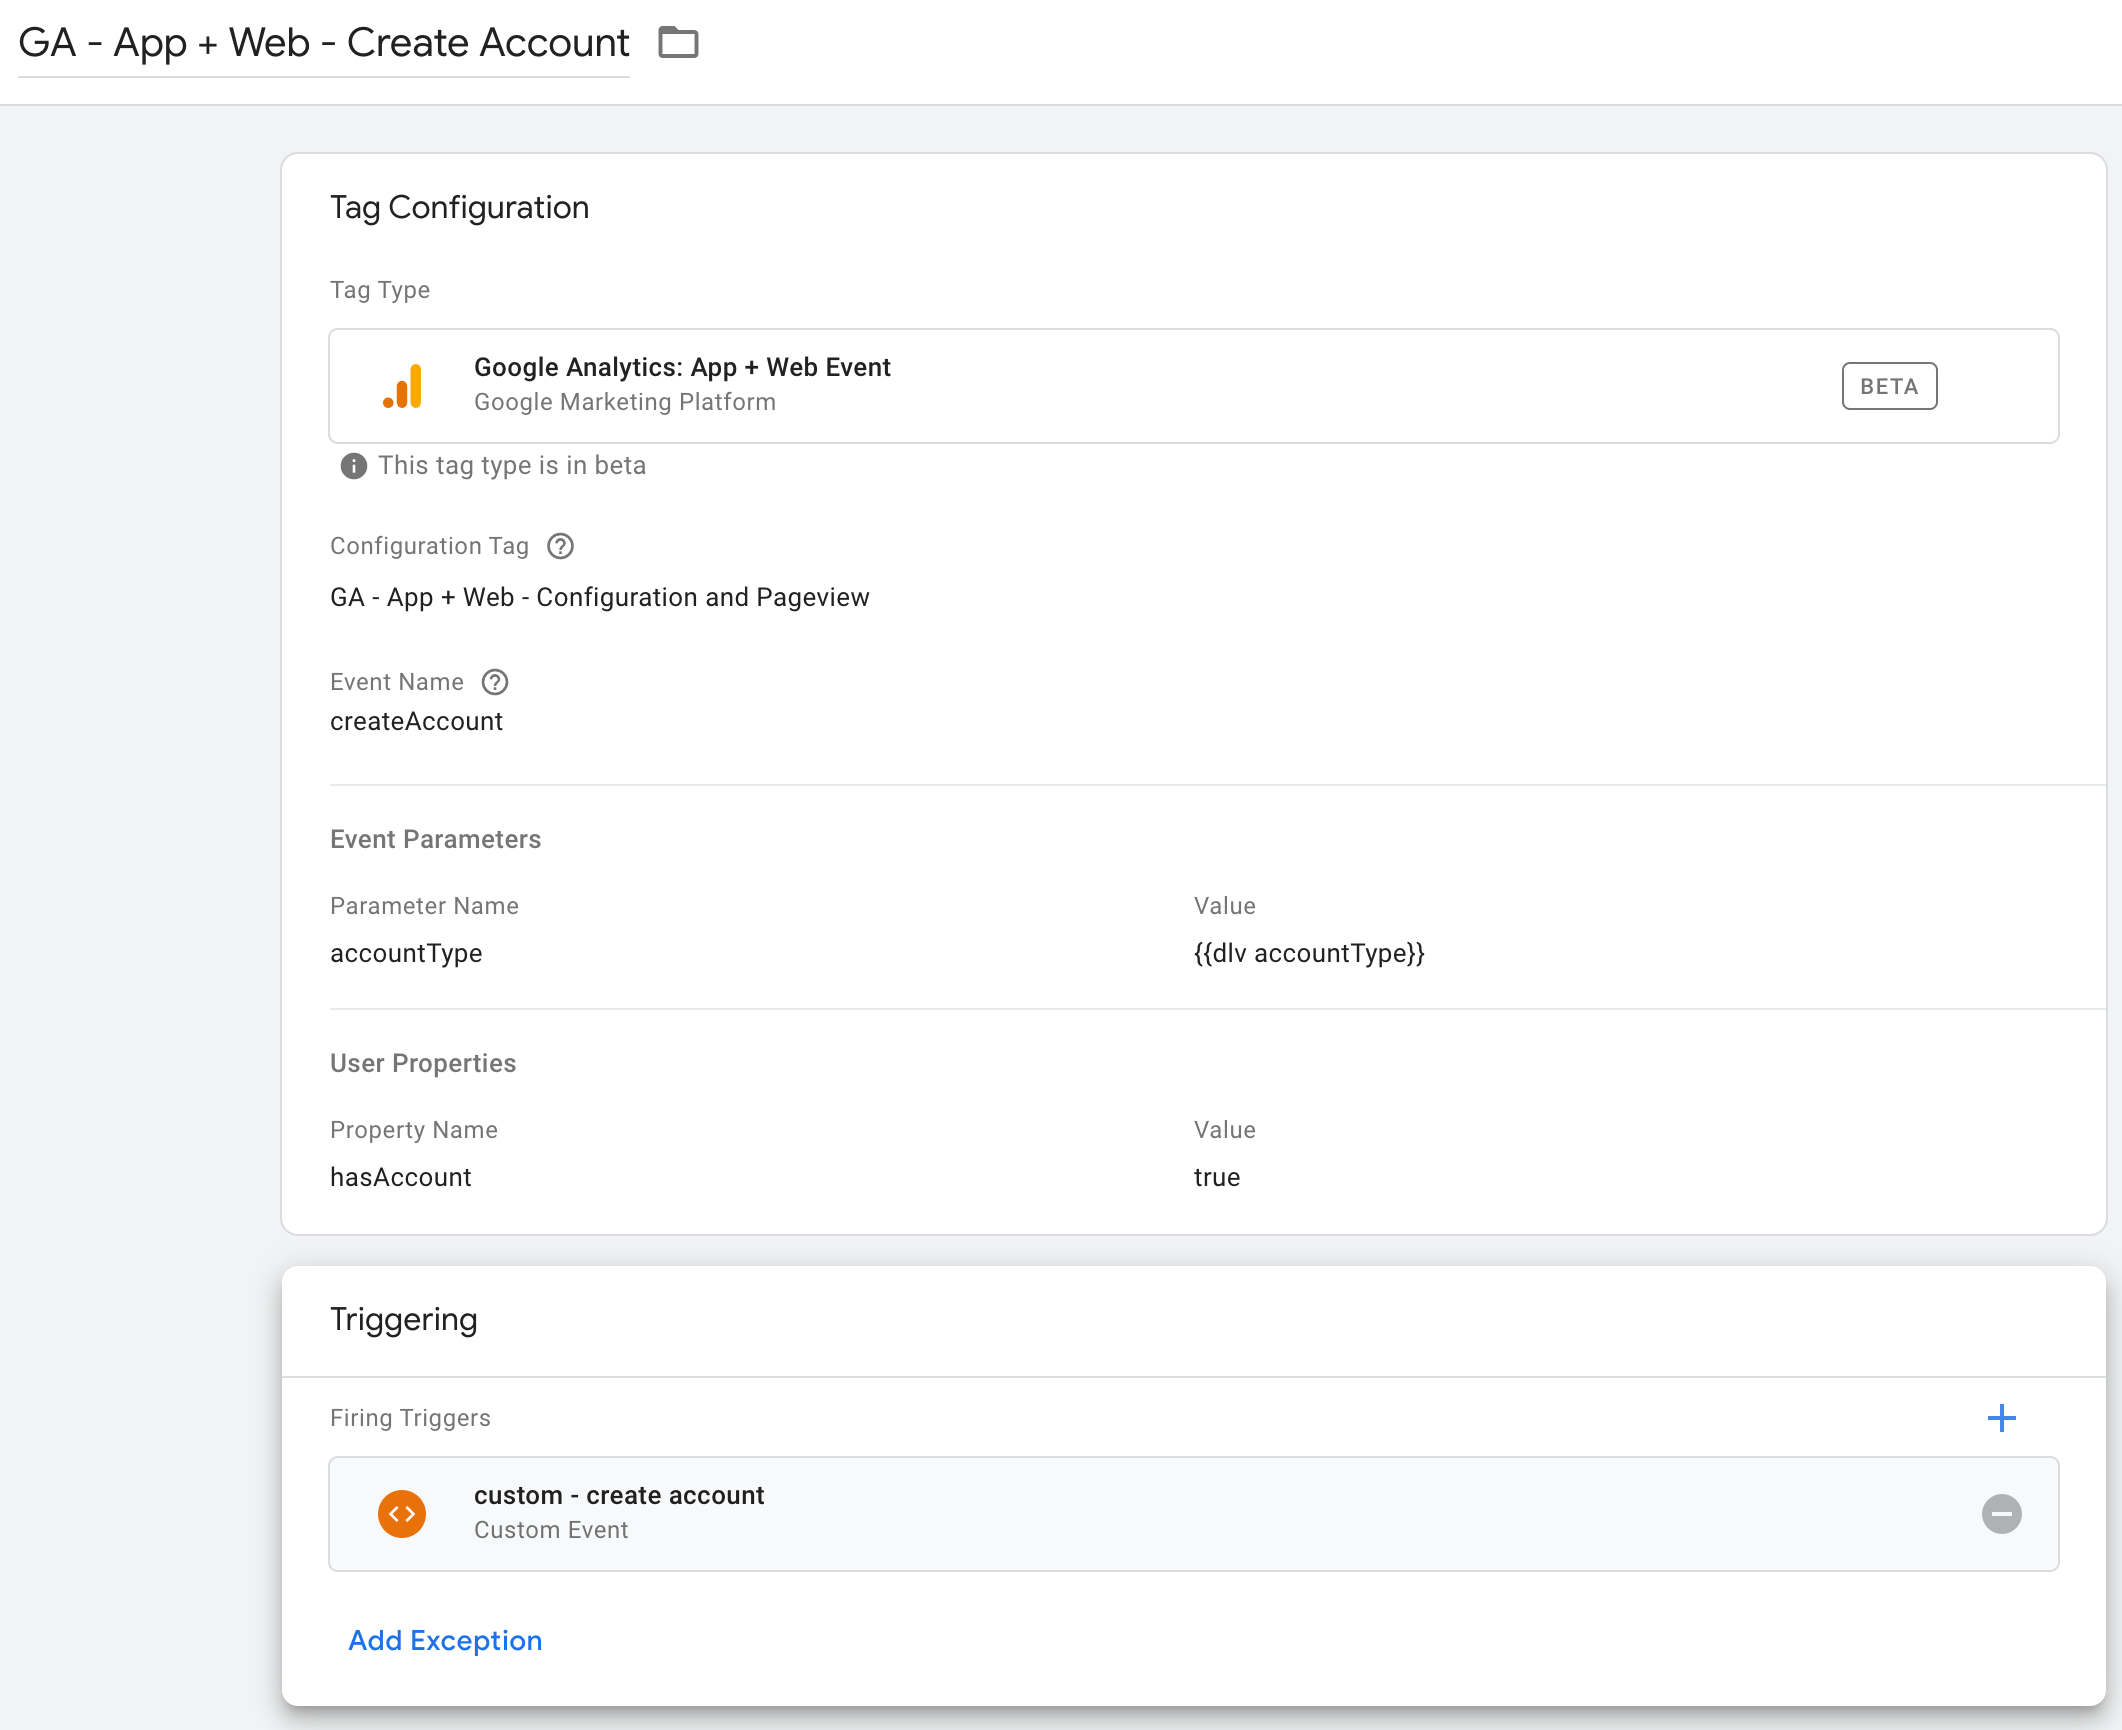Click the Add Exception link

click(x=445, y=1640)
